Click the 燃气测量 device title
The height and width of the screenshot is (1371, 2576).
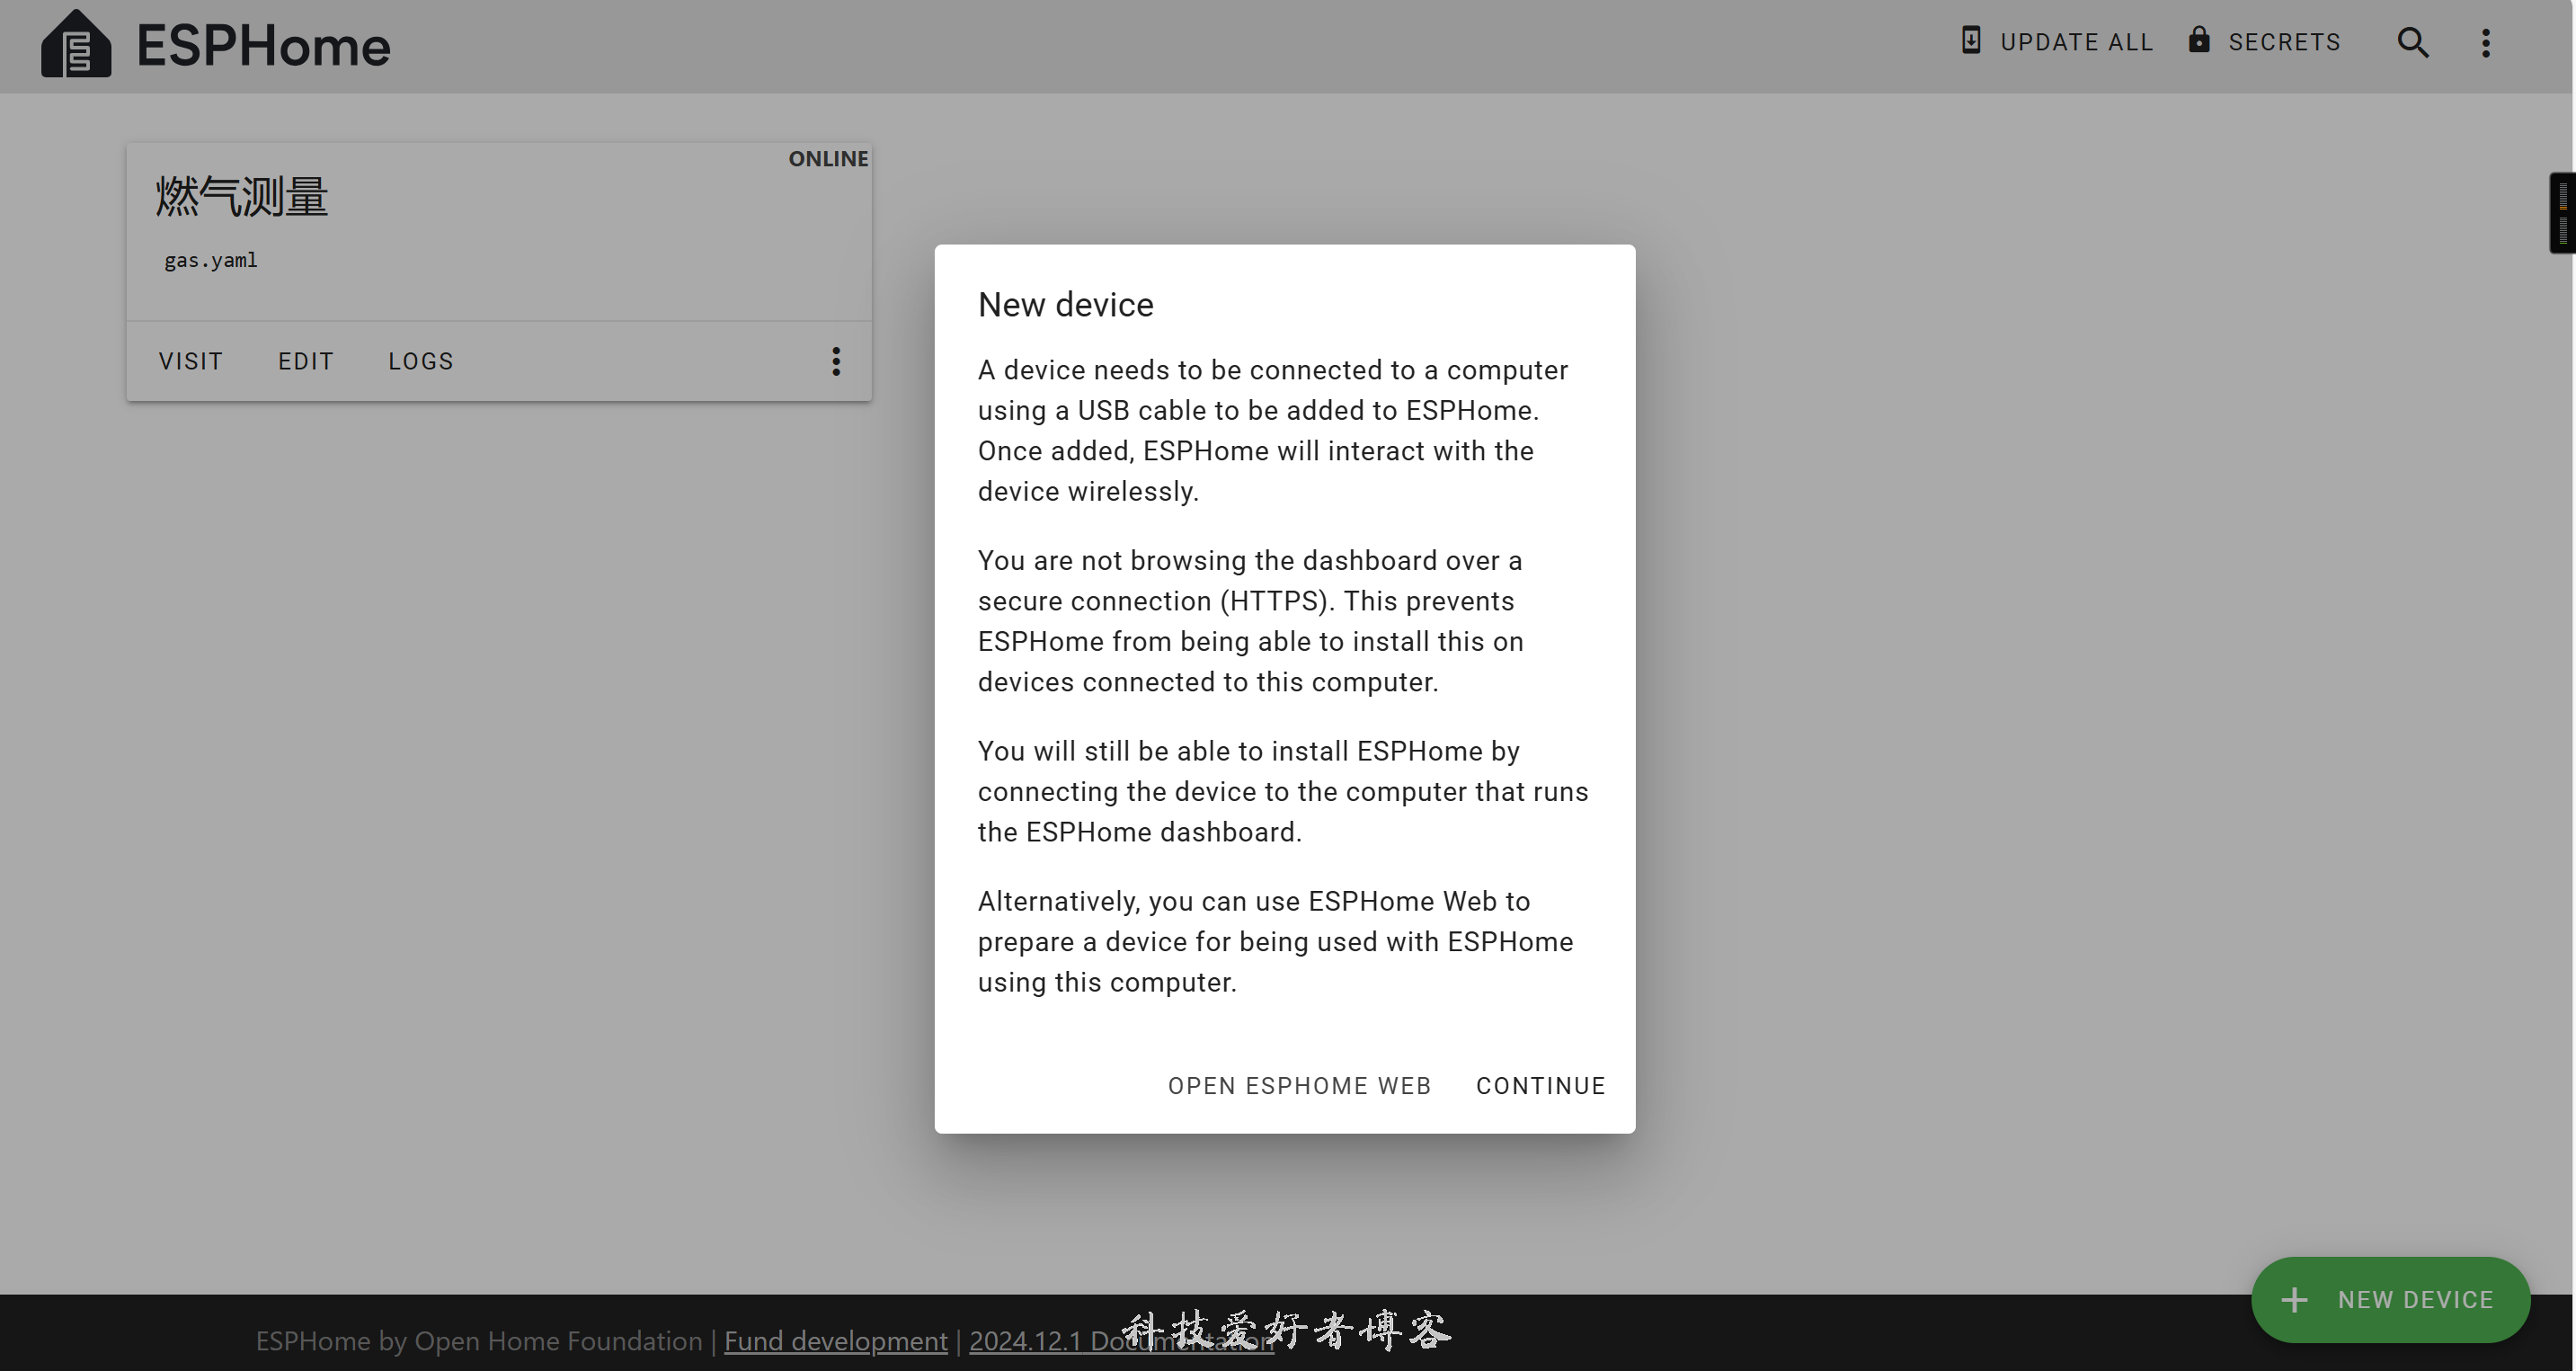(242, 196)
